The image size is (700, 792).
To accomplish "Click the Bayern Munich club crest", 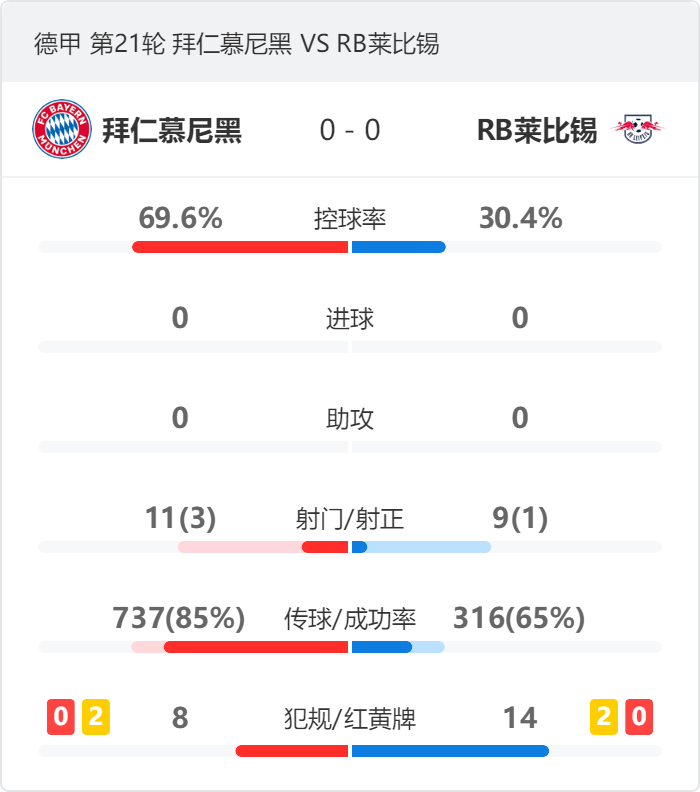I will [x=62, y=129].
